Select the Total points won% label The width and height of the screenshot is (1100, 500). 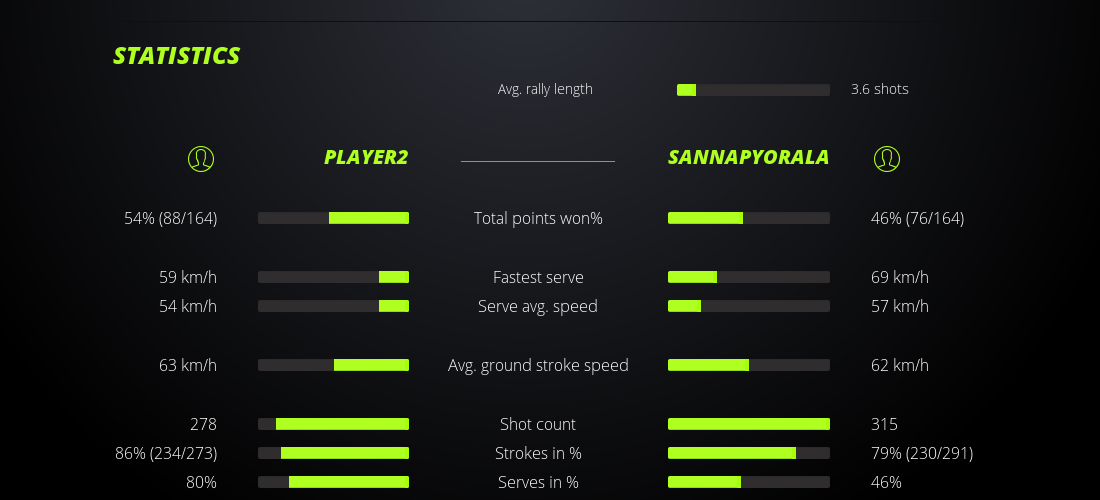pos(538,218)
